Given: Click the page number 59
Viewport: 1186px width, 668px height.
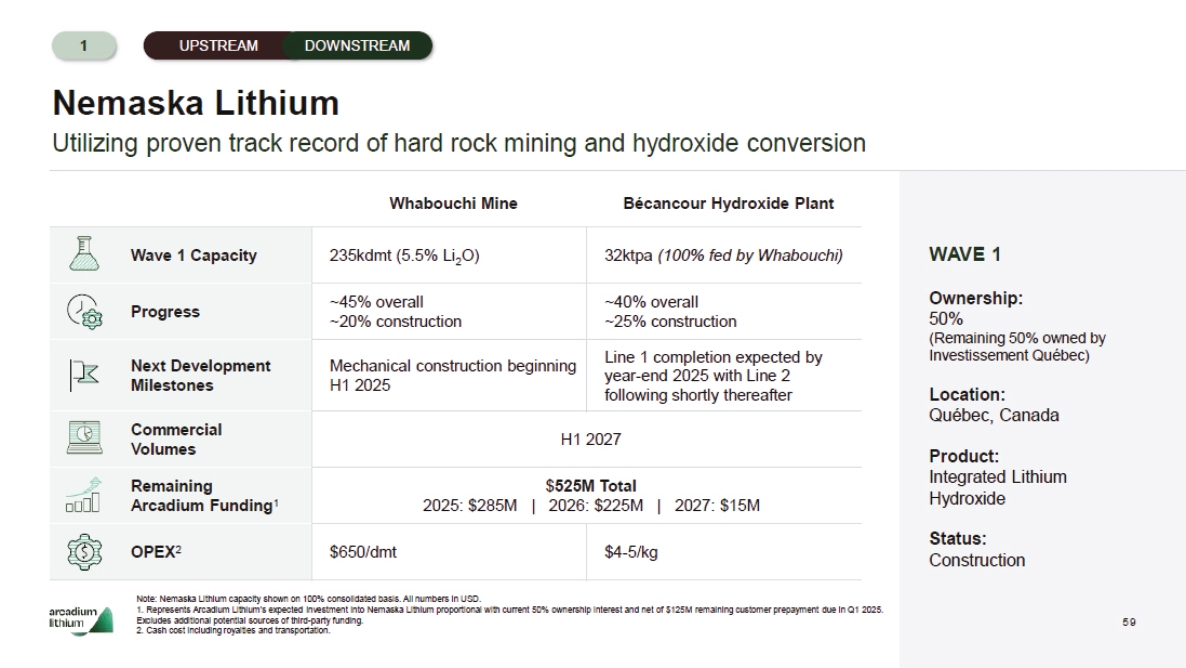Looking at the screenshot, I should [1128, 621].
